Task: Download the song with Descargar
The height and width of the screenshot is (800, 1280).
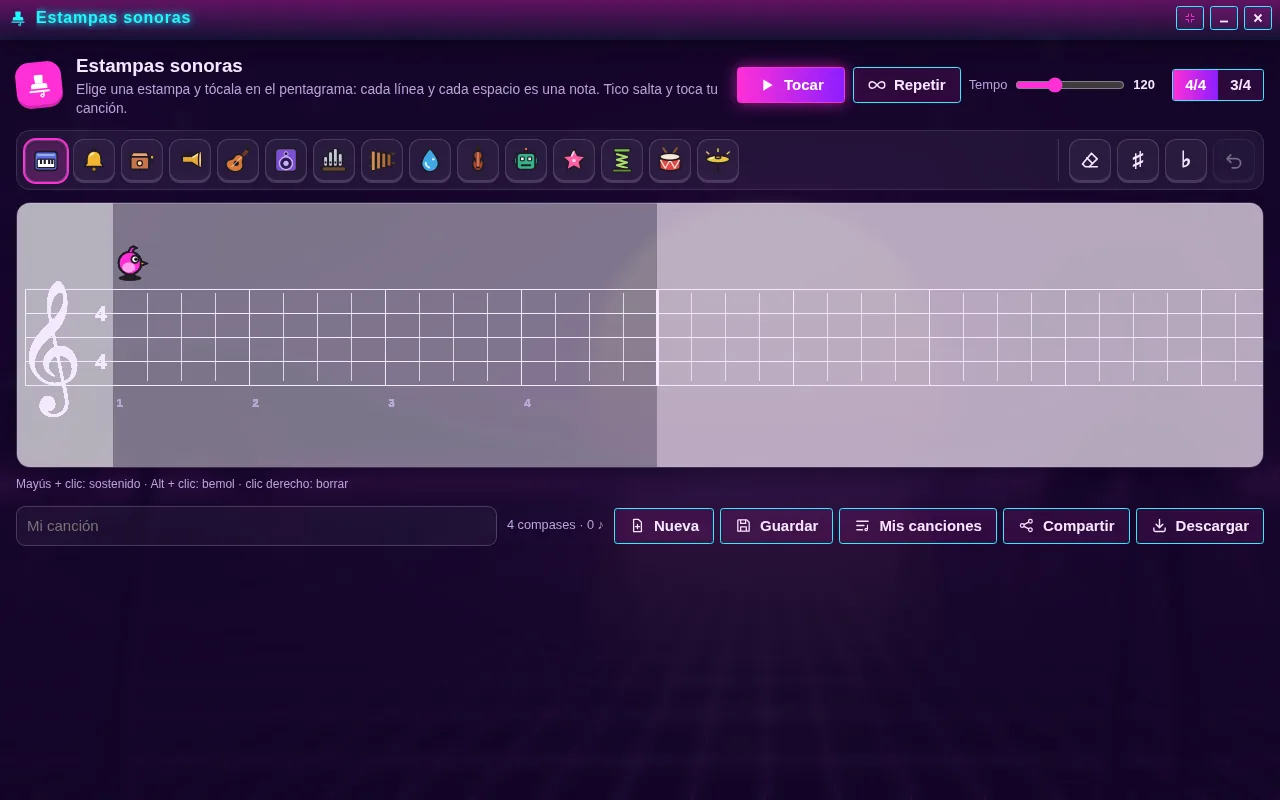Action: (x=1200, y=526)
